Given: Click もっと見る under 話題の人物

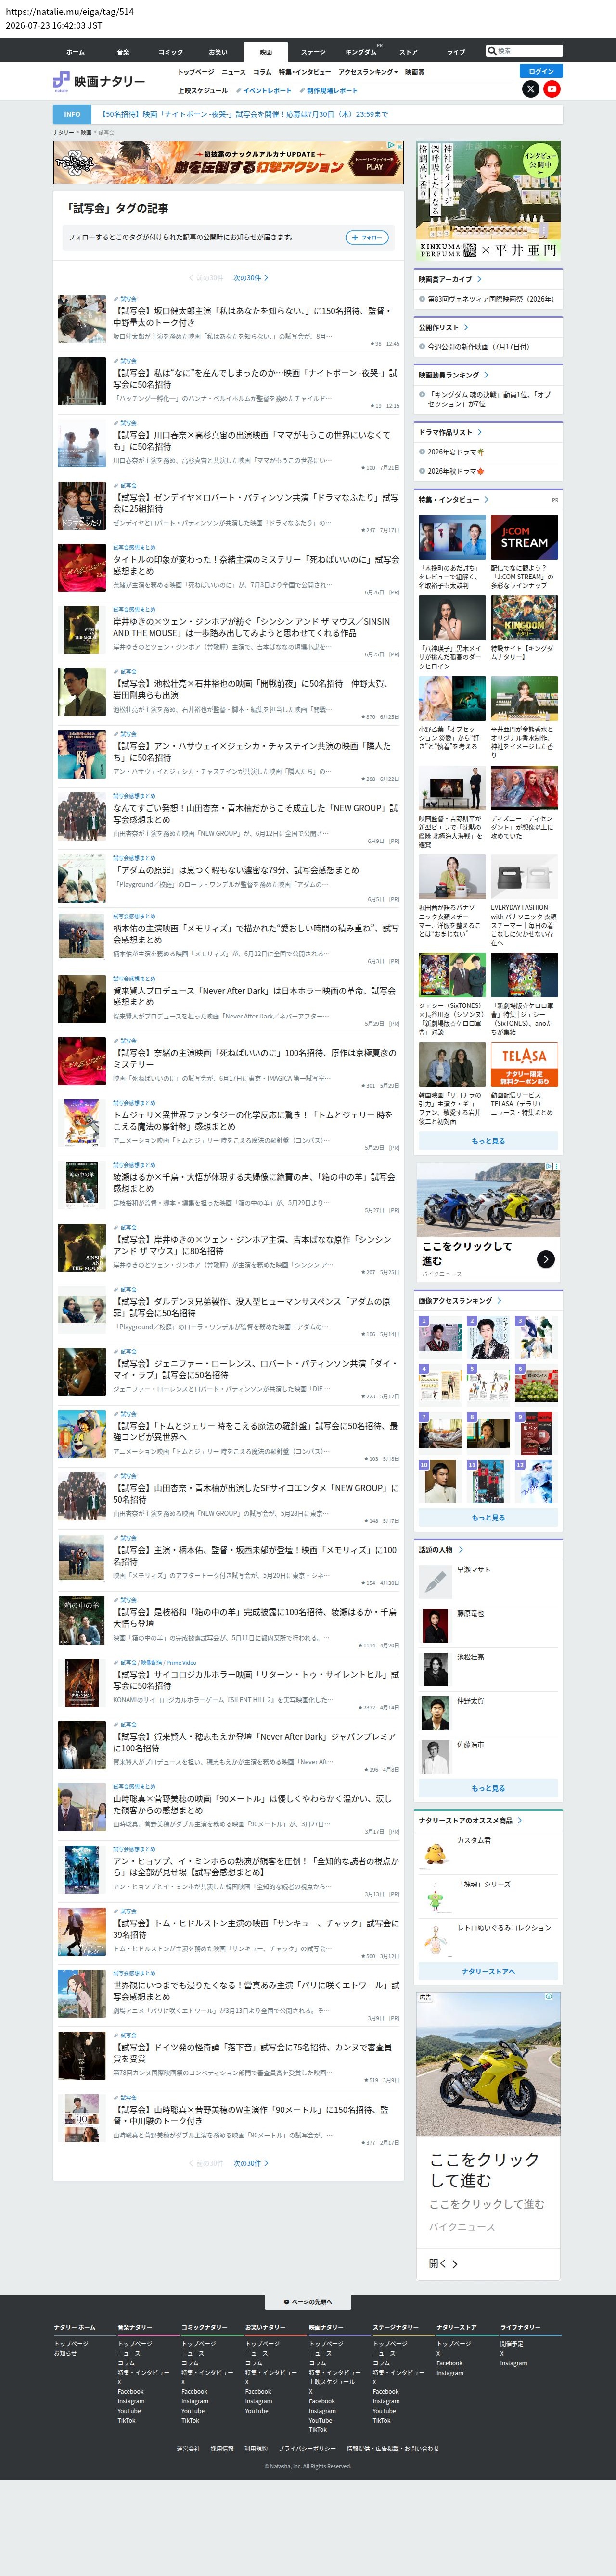Looking at the screenshot, I should click(488, 1788).
